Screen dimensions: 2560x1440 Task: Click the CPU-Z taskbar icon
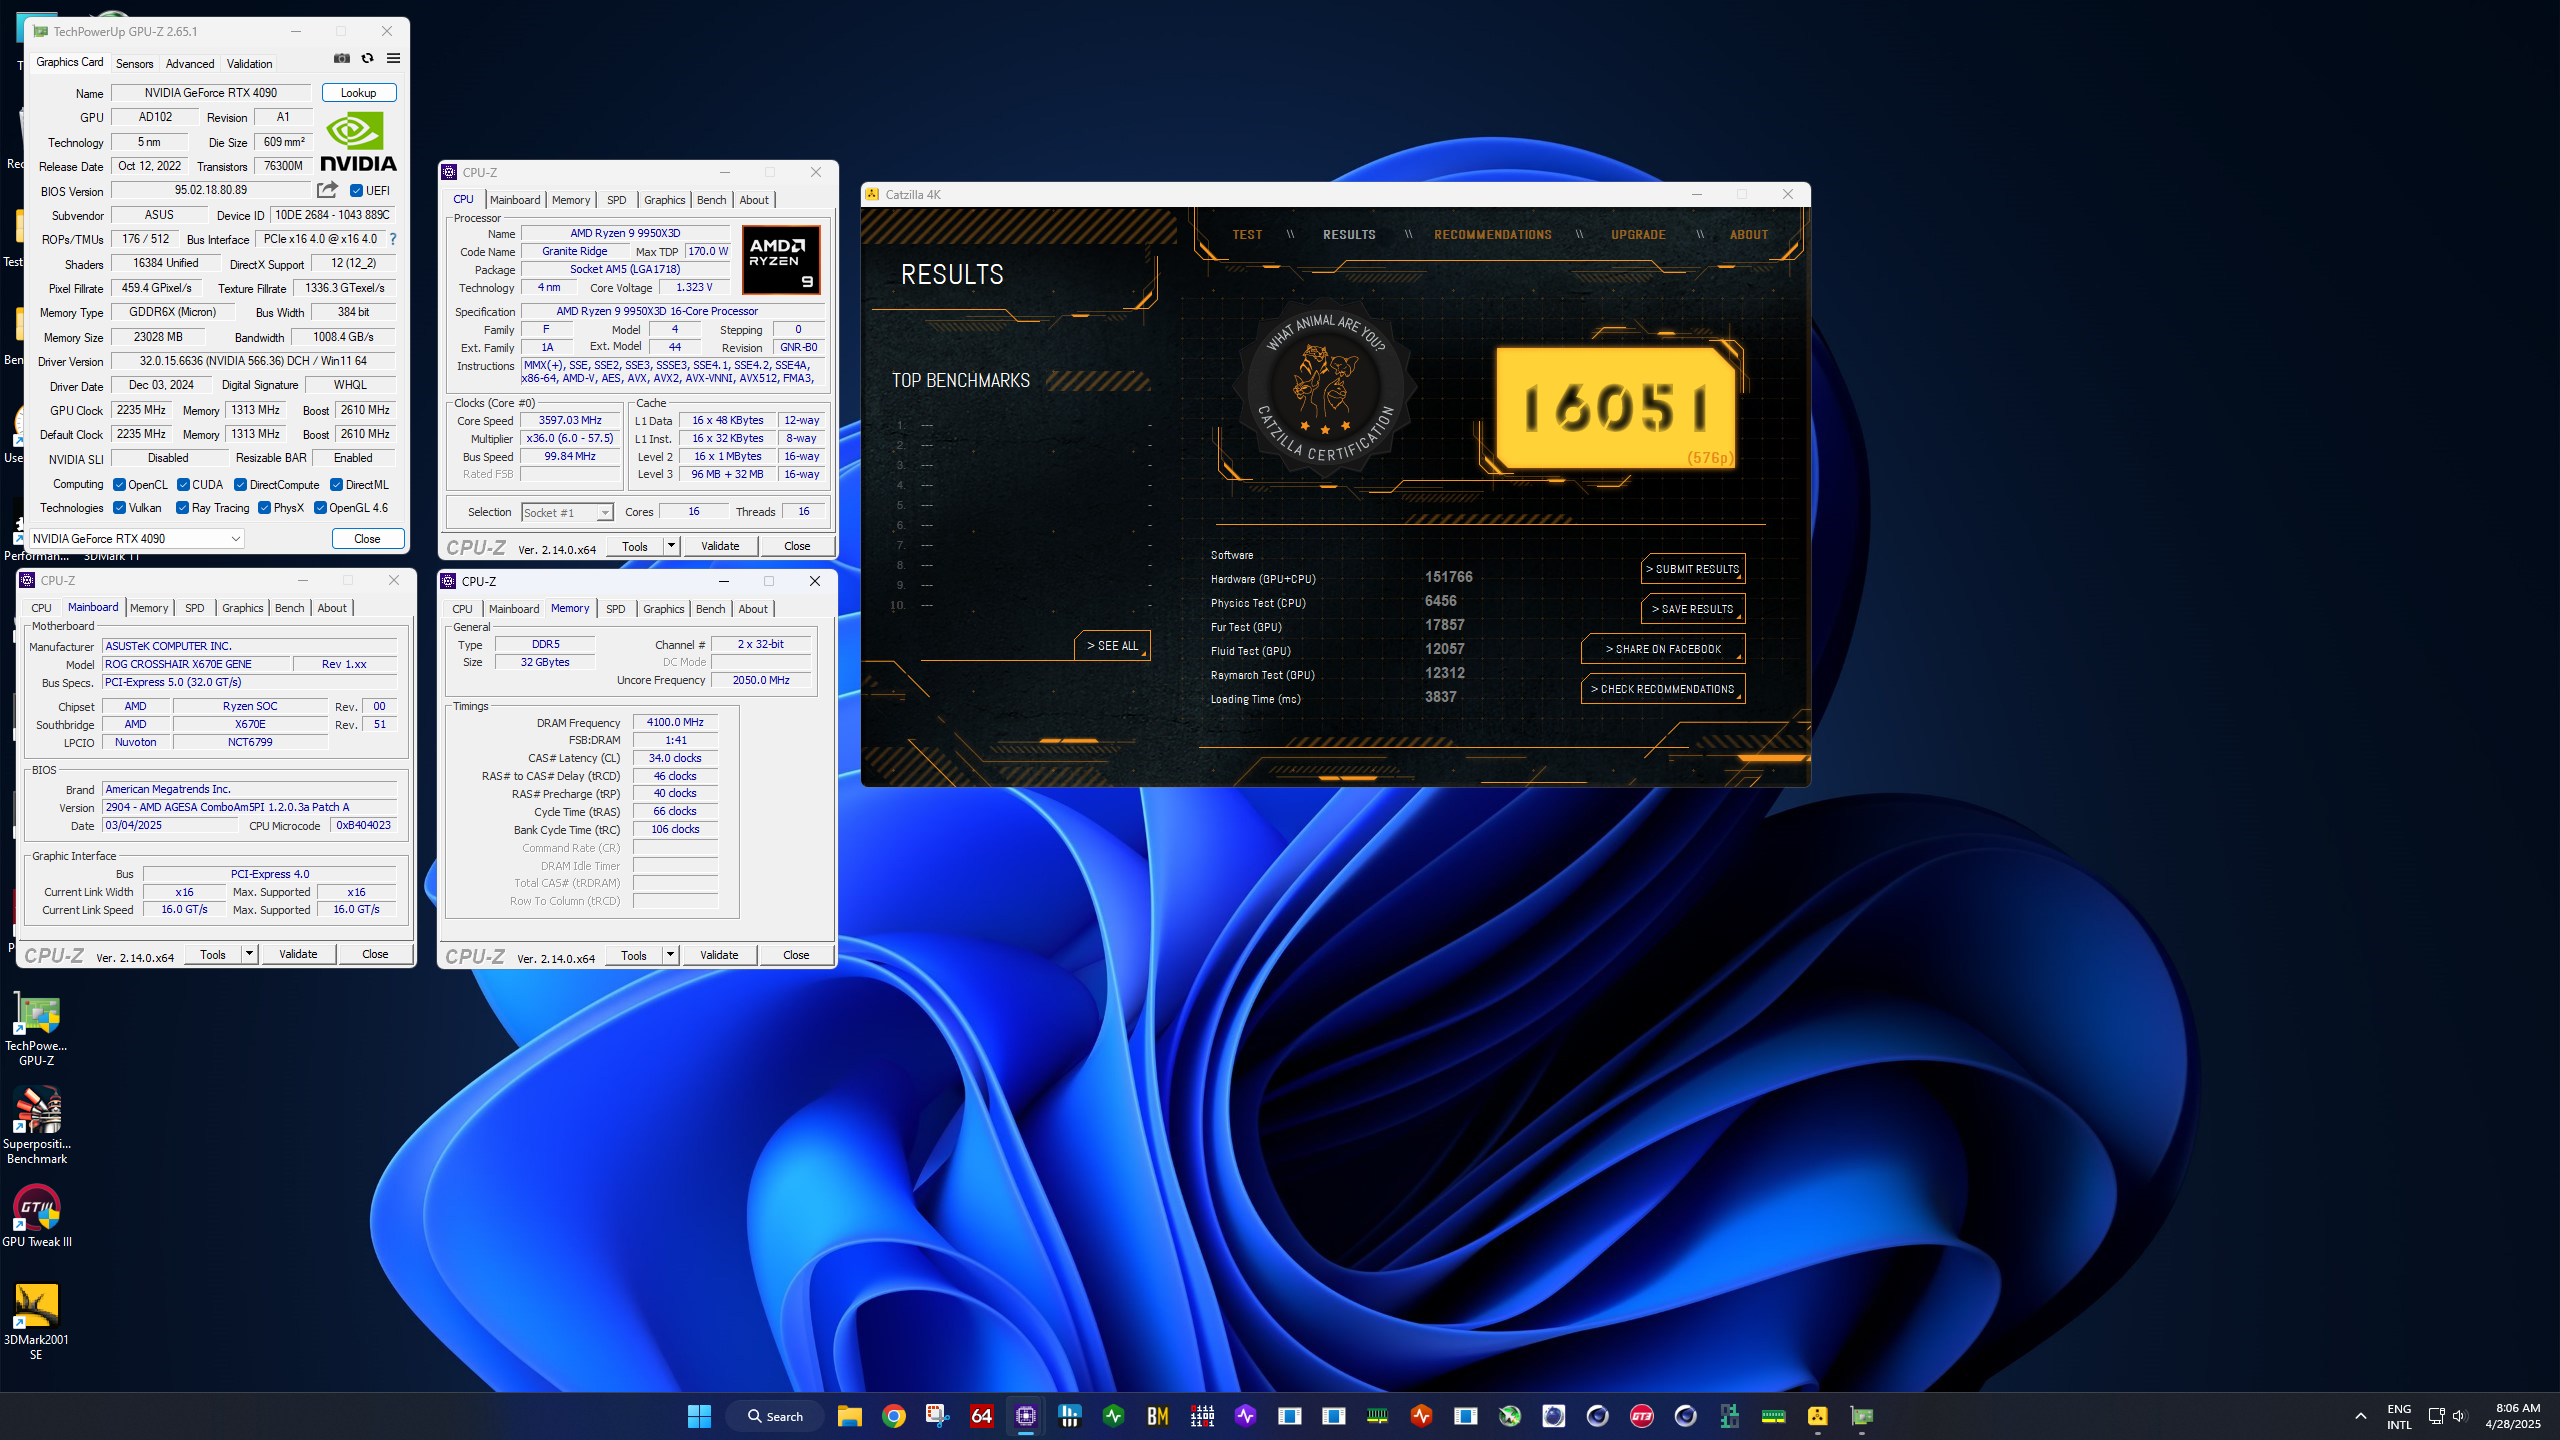click(x=1026, y=1416)
